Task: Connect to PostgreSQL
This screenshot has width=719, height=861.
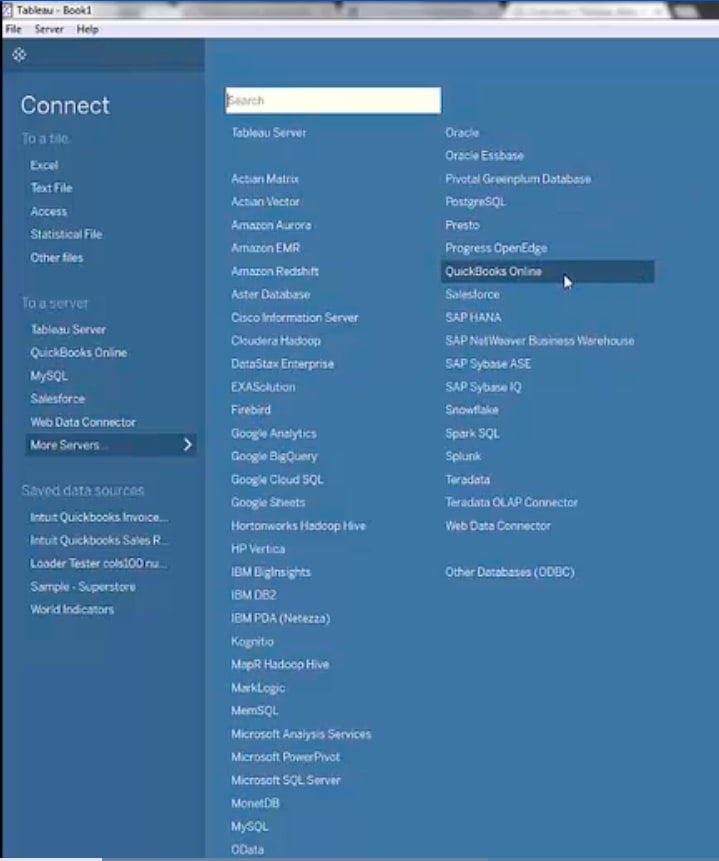Action: click(475, 202)
